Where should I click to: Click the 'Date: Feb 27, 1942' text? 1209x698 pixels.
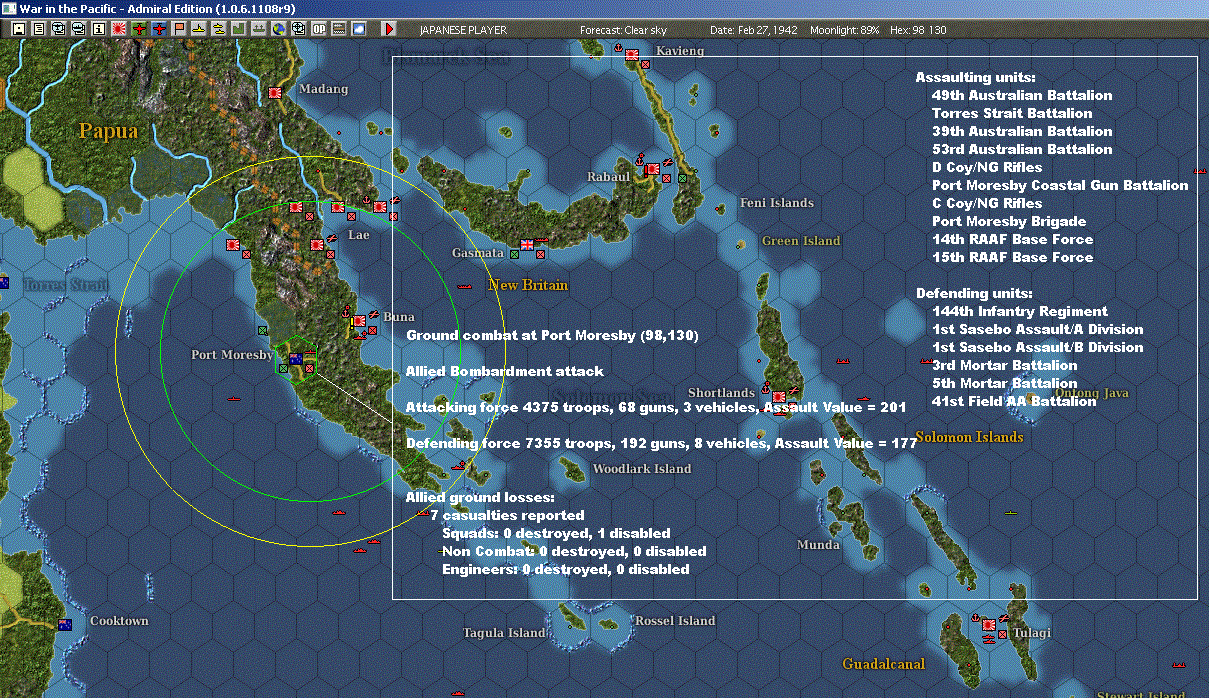[x=753, y=30]
